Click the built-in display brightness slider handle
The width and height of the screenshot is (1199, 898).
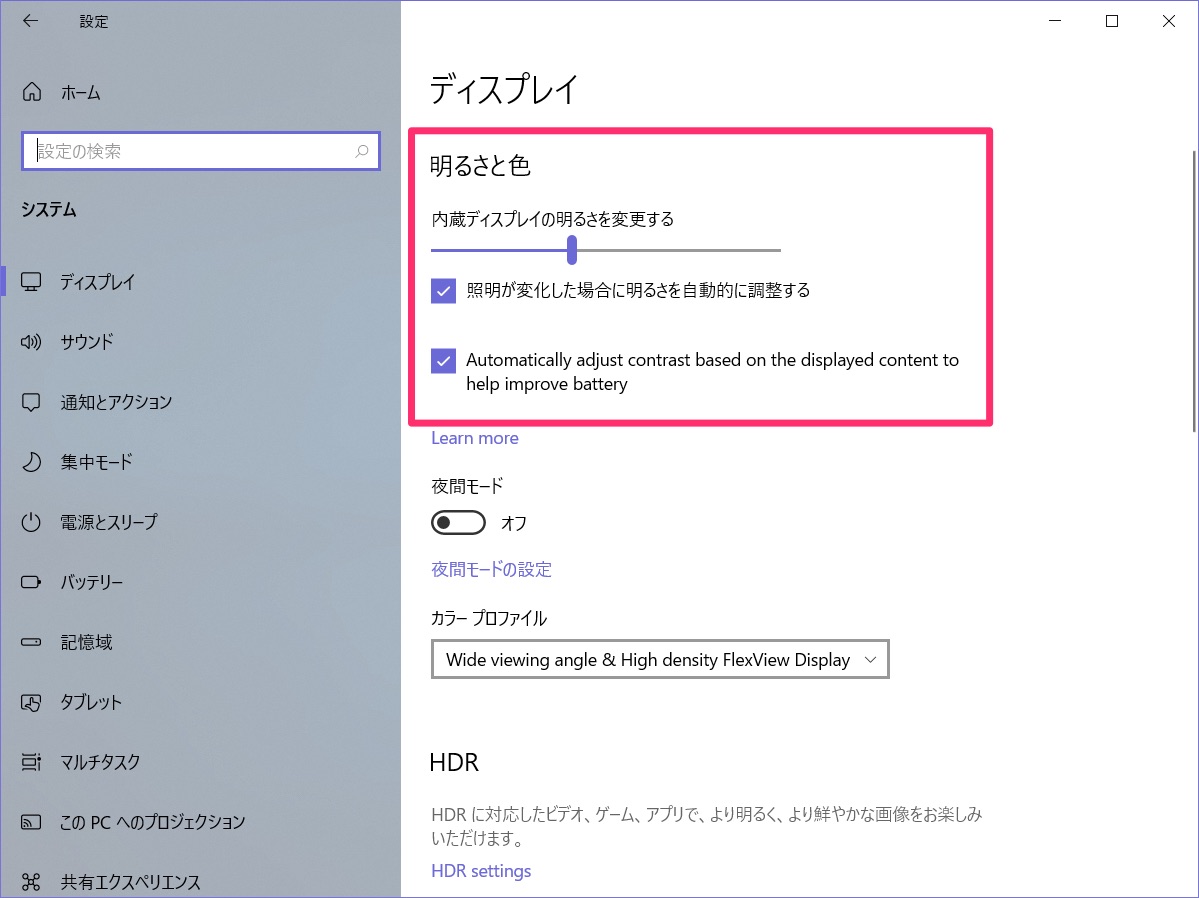(x=572, y=250)
